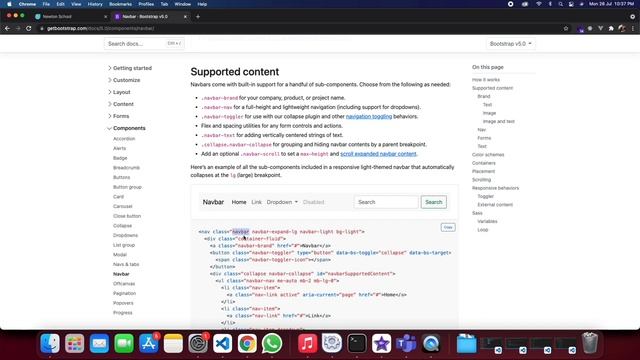Open the Music app in the dock
Screen dimensions: 640x360
tap(307, 343)
